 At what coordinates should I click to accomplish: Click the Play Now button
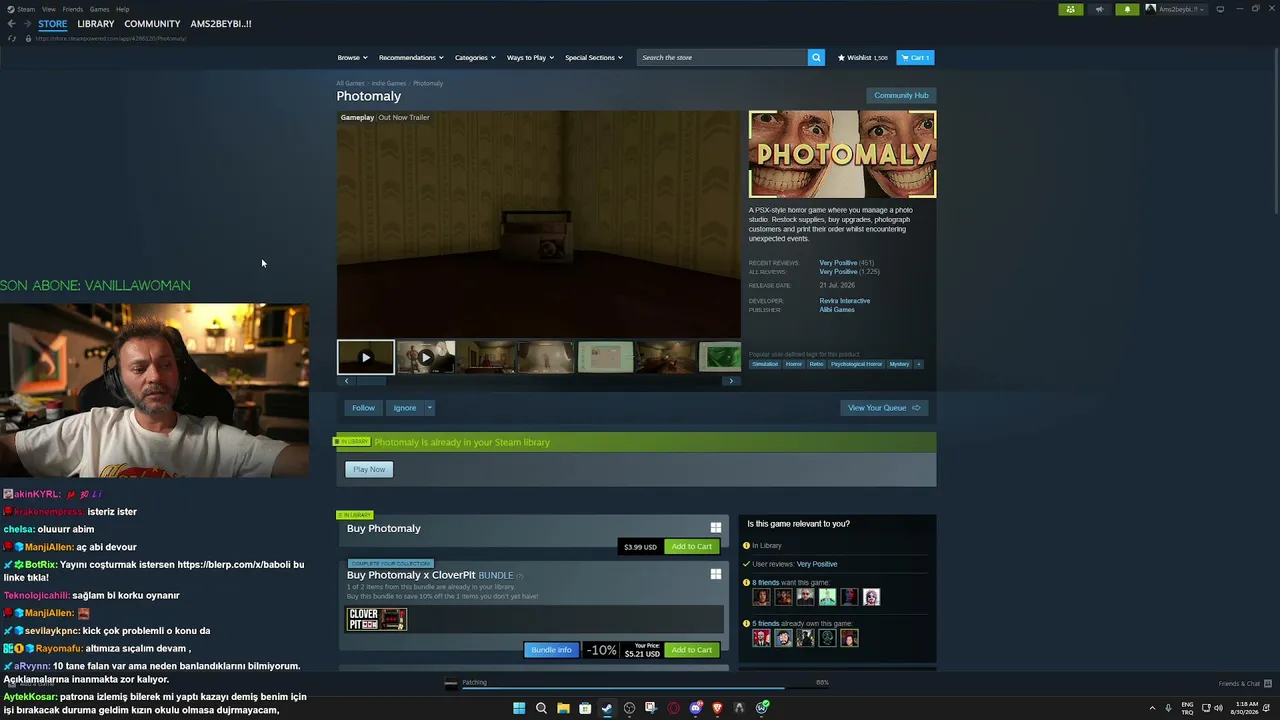[x=369, y=470]
